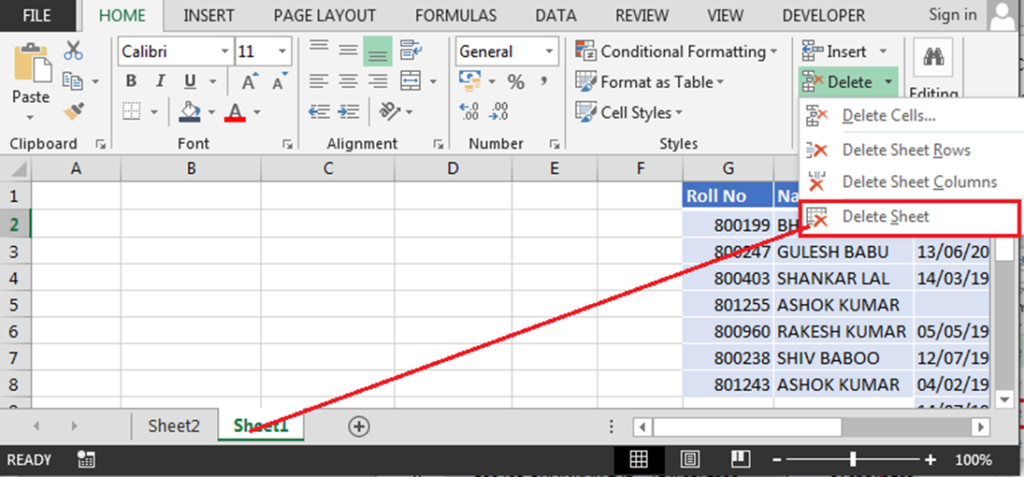Click the New Sheet plus icon
The height and width of the screenshot is (477, 1024).
tap(358, 426)
